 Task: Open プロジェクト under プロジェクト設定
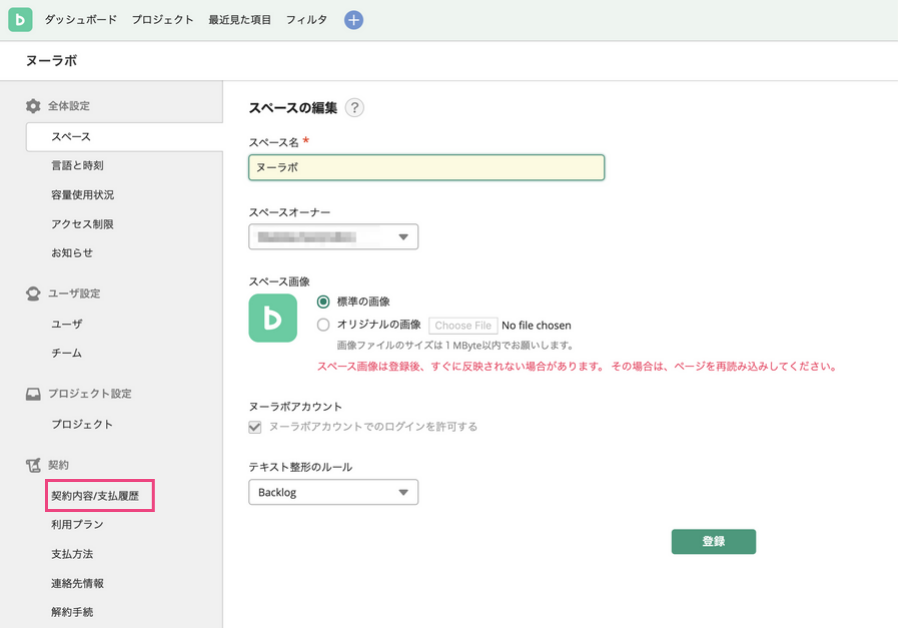click(x=82, y=424)
